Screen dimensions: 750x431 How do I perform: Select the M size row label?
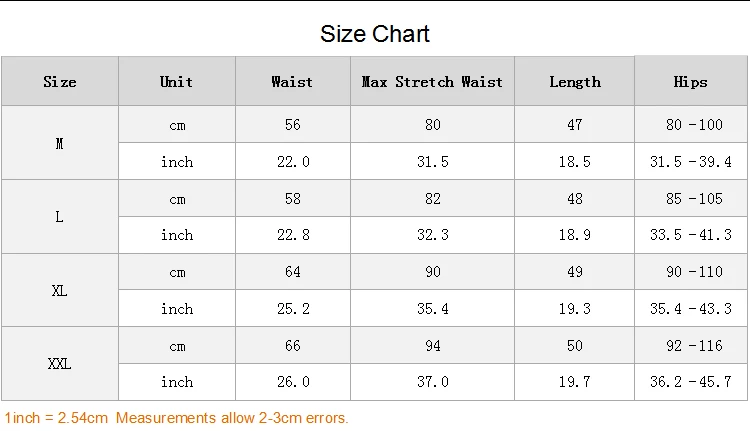point(60,143)
